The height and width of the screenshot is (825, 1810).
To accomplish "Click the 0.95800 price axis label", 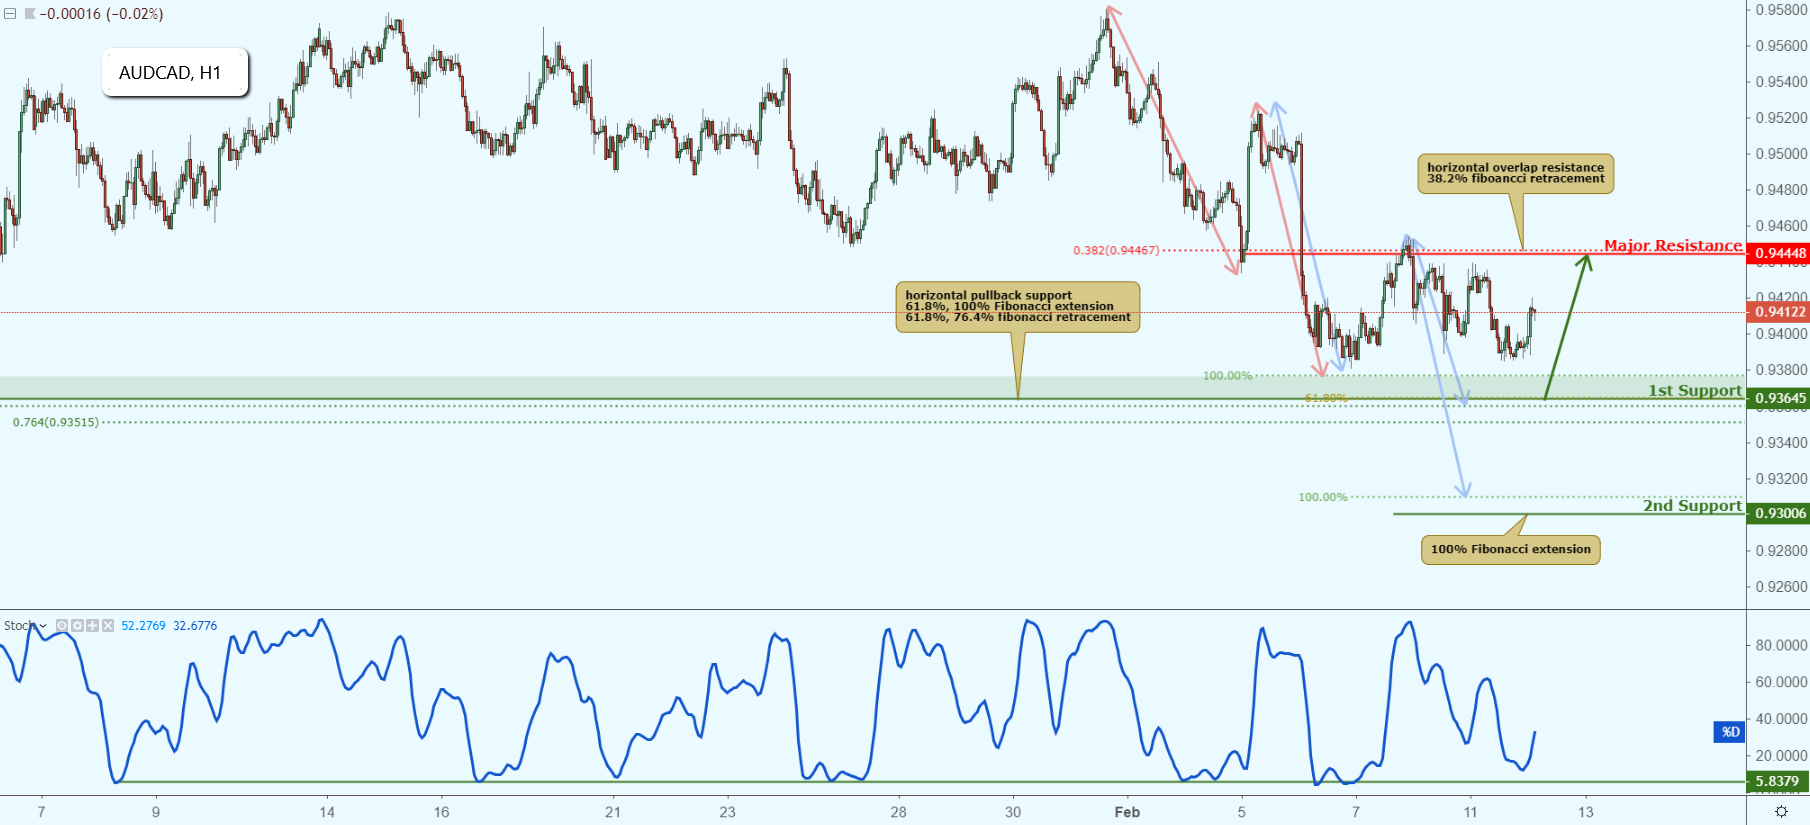I will click(1782, 10).
